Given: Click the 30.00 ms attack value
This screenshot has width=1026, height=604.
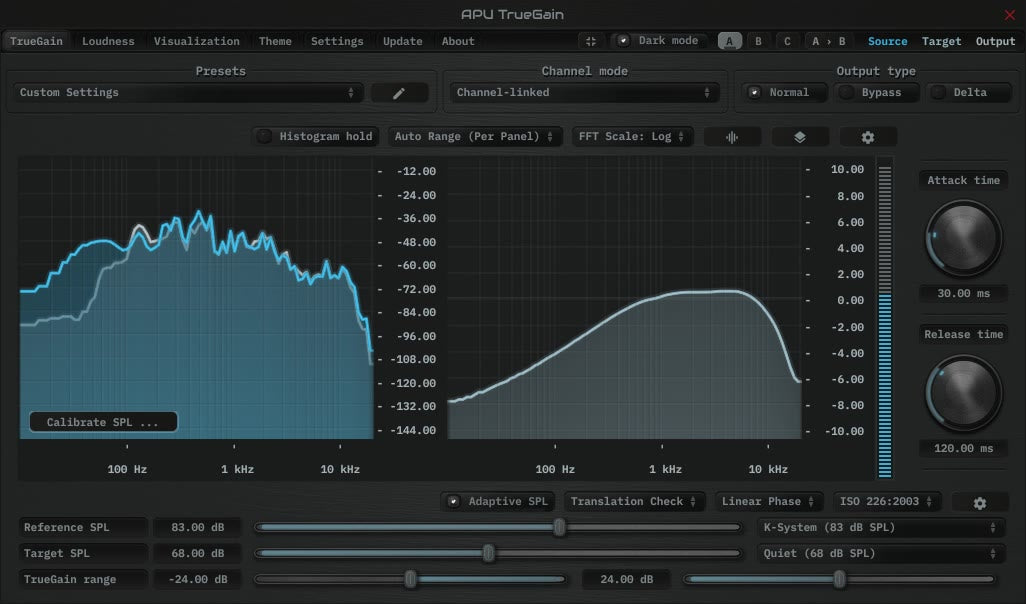Looking at the screenshot, I should click(963, 294).
